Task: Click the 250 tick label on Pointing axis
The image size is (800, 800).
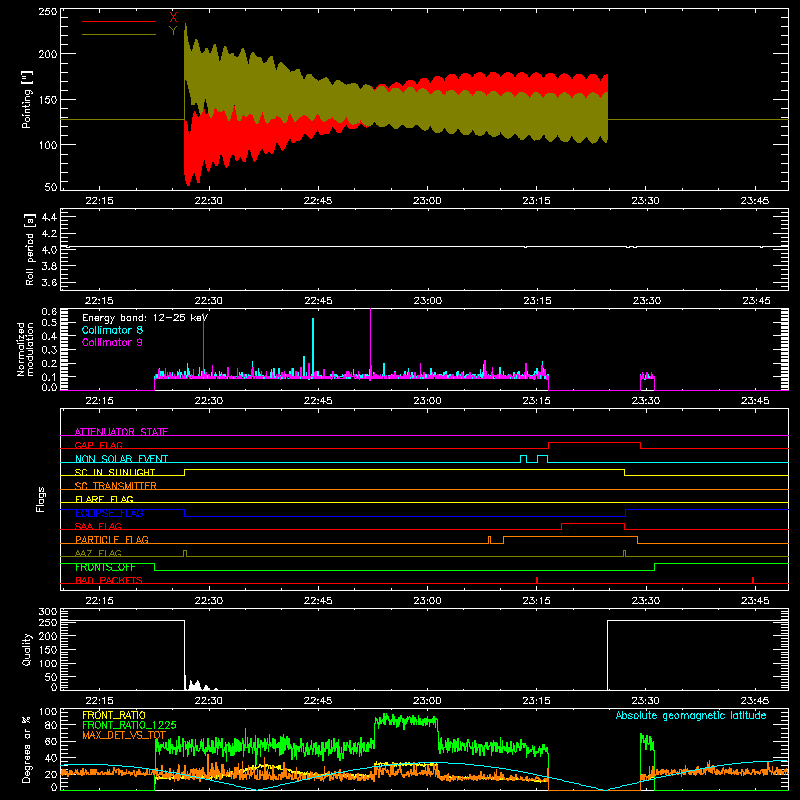Action: (47, 12)
